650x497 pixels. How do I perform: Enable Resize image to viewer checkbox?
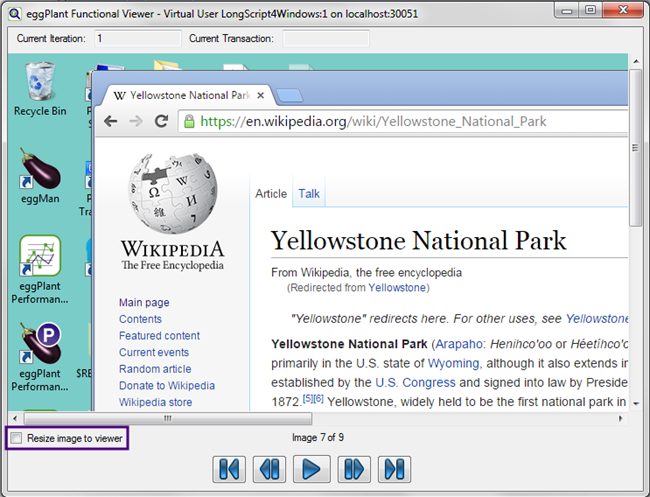[x=16, y=438]
